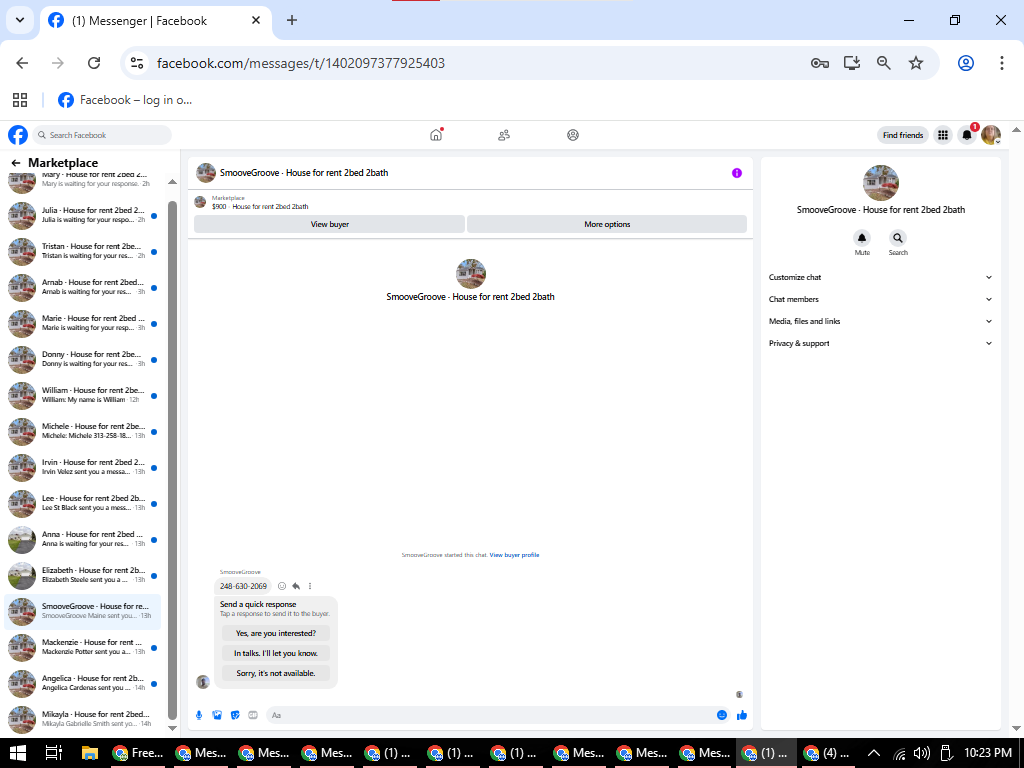Open Tristan's House for rent conversation
Image resolution: width=1024 pixels, height=768 pixels.
point(82,251)
